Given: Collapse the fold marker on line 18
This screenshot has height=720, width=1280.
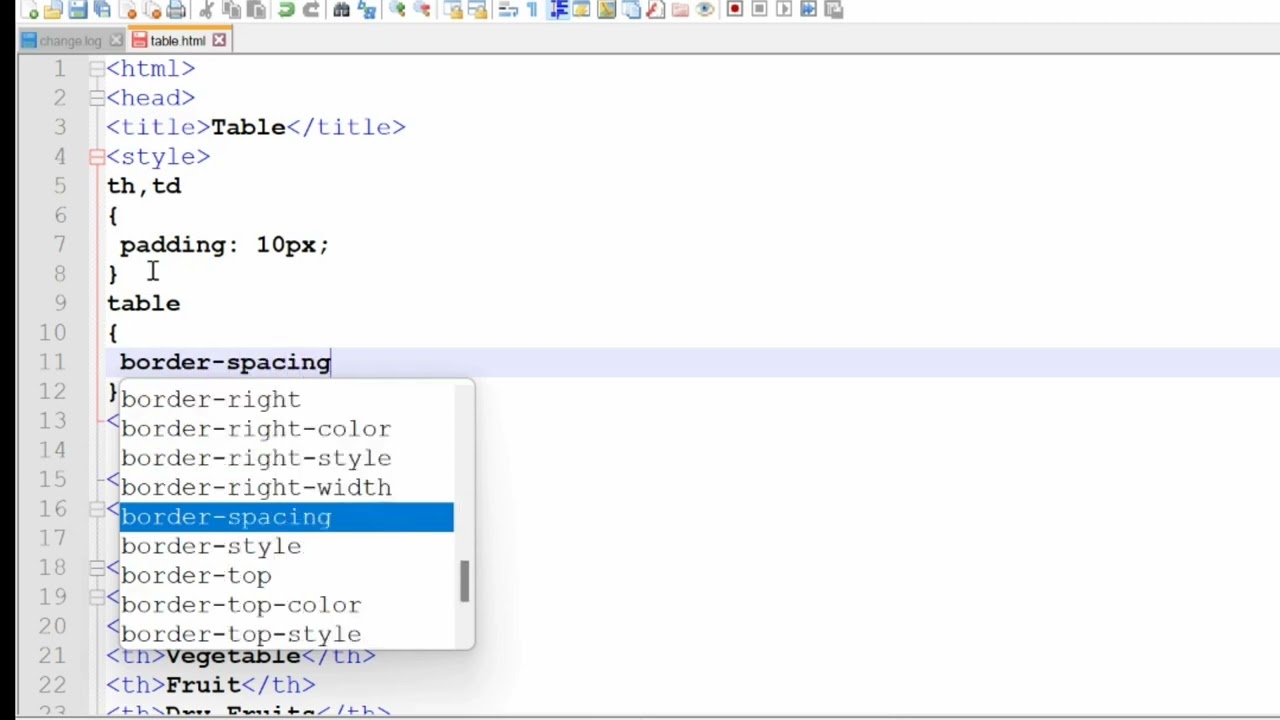Looking at the screenshot, I should 96,568.
